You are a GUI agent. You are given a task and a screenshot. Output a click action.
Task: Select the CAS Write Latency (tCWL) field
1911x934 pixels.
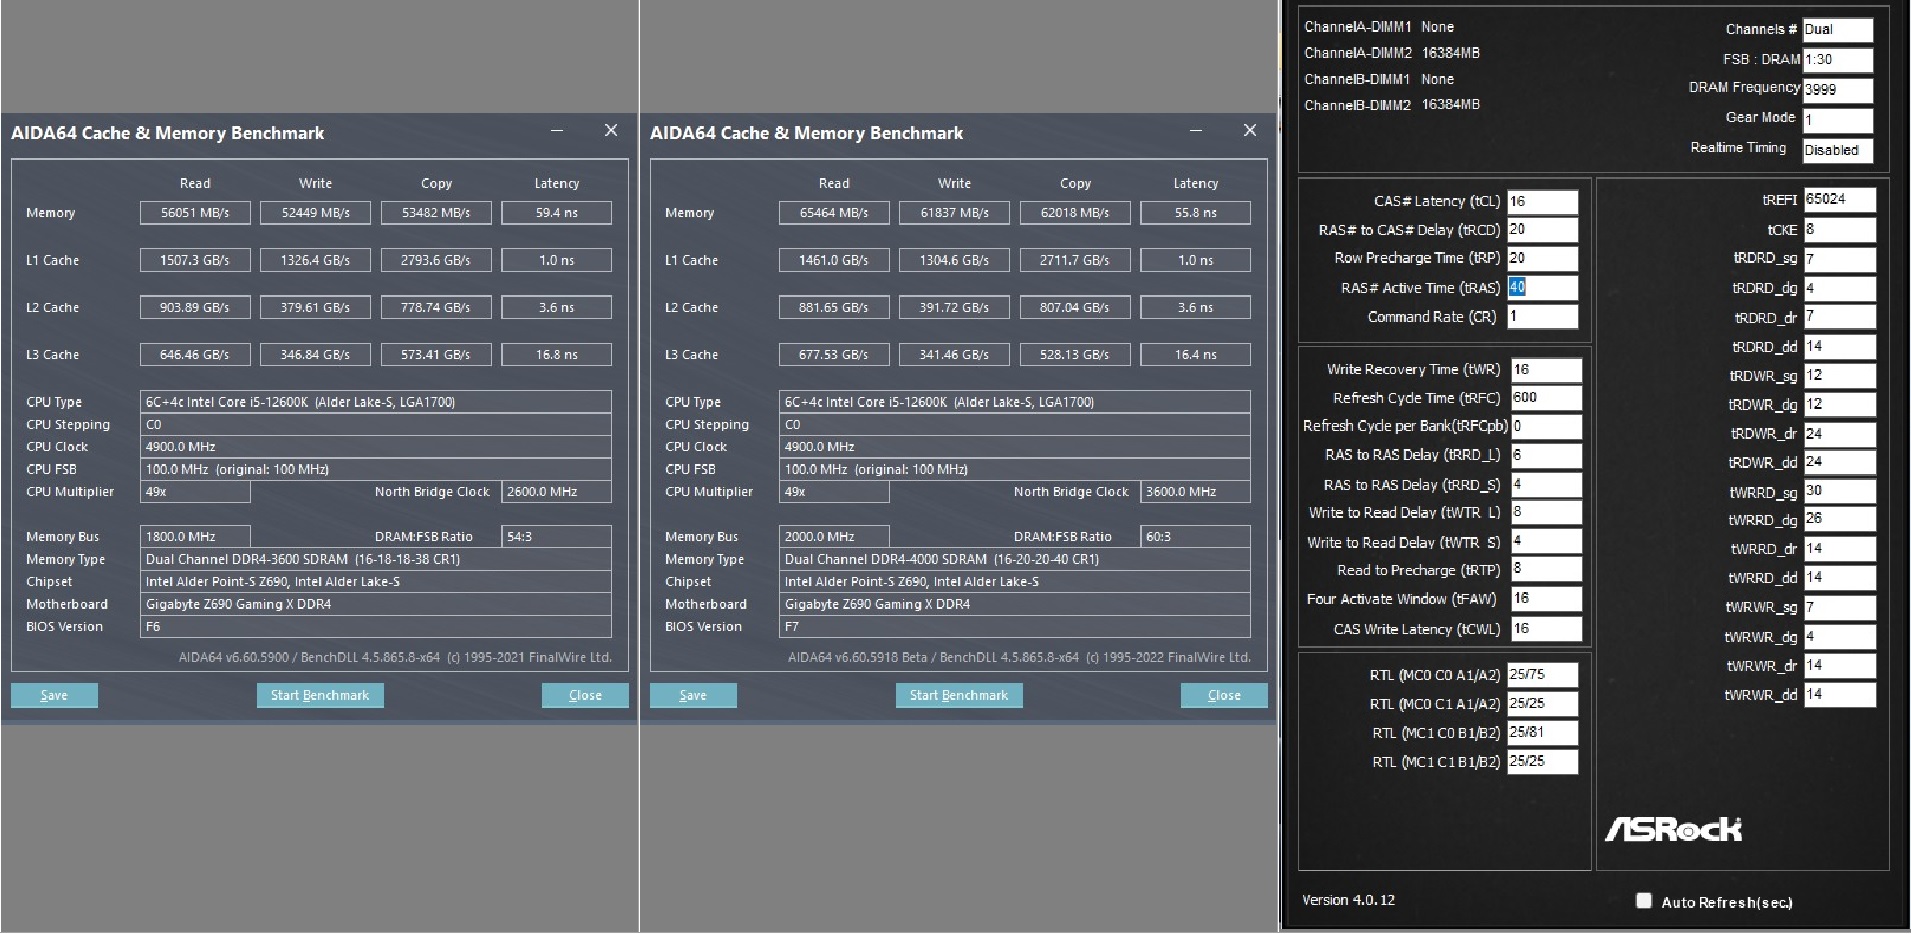pos(1546,629)
